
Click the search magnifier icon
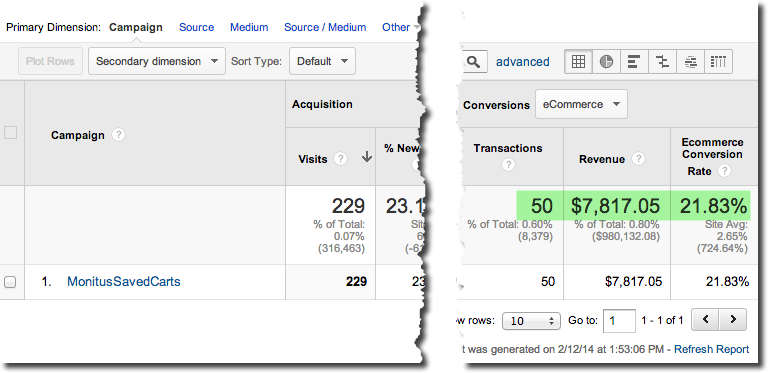(473, 62)
